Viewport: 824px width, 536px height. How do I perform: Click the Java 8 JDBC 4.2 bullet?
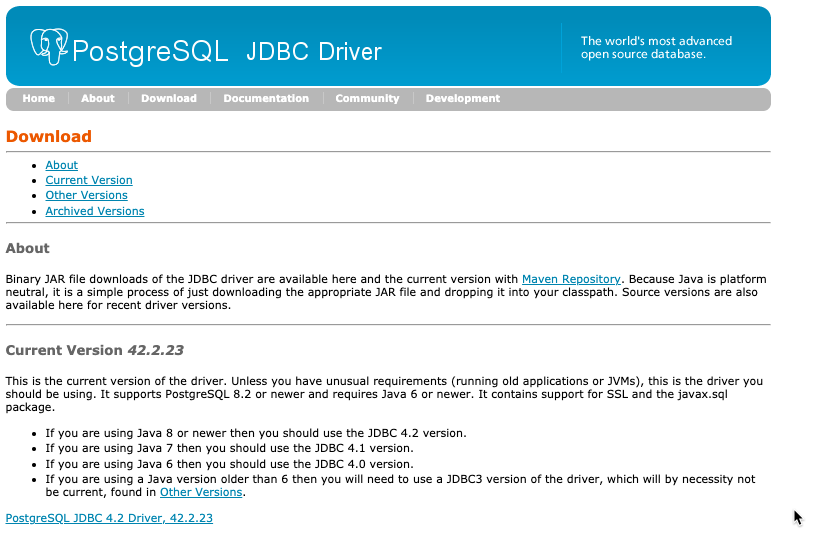(256, 433)
